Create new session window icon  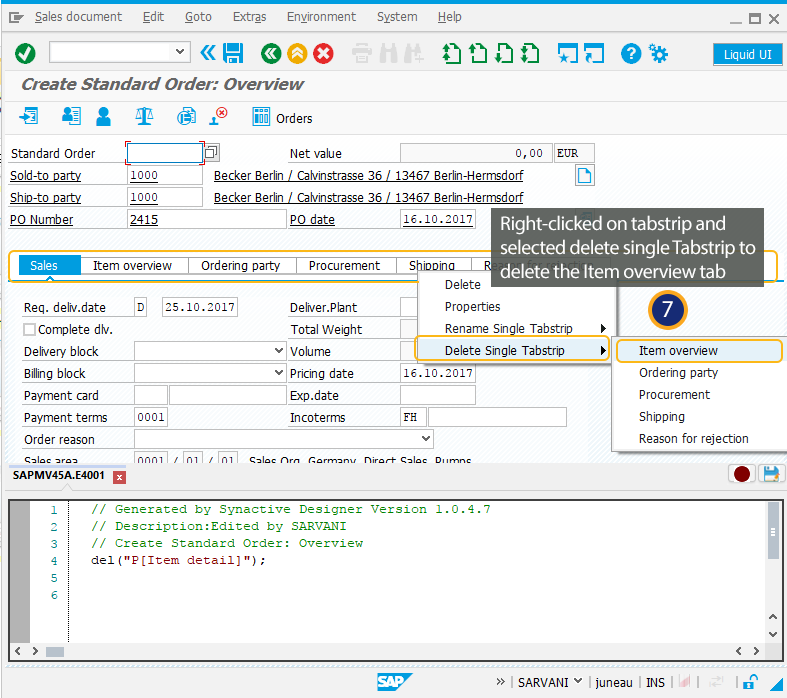pyautogui.click(x=568, y=53)
